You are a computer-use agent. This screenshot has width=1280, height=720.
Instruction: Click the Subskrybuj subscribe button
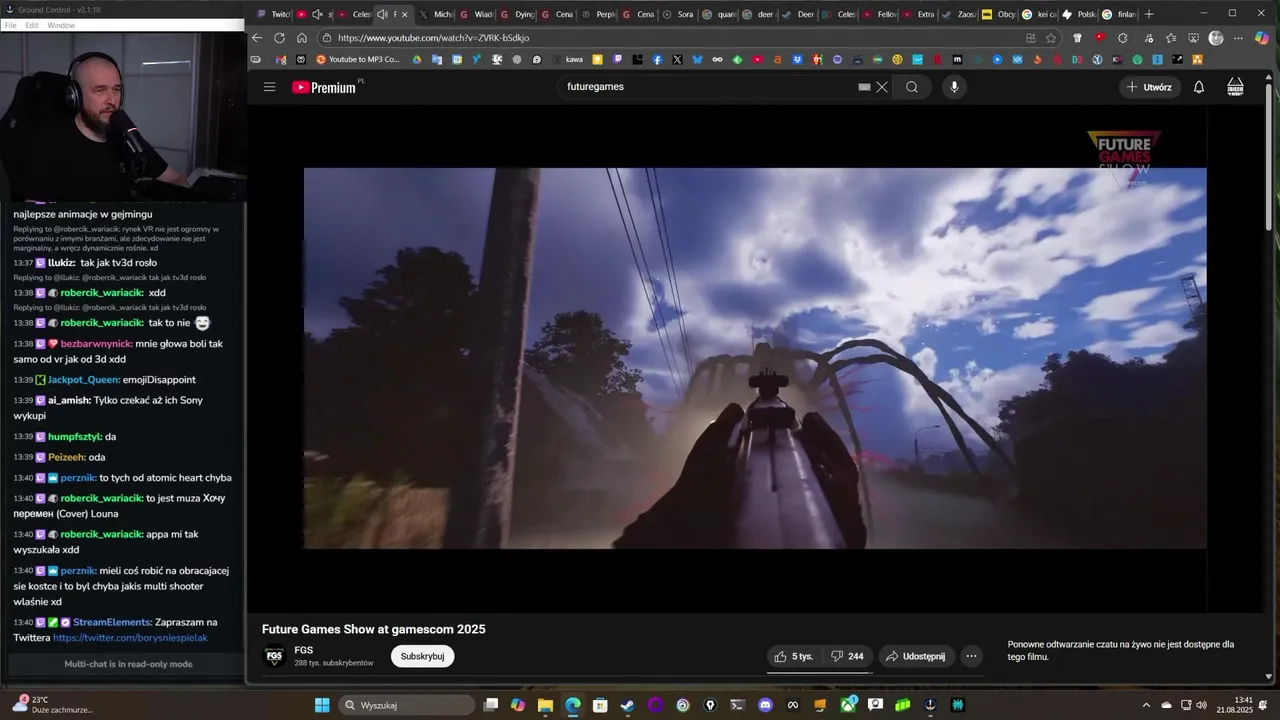(x=422, y=656)
